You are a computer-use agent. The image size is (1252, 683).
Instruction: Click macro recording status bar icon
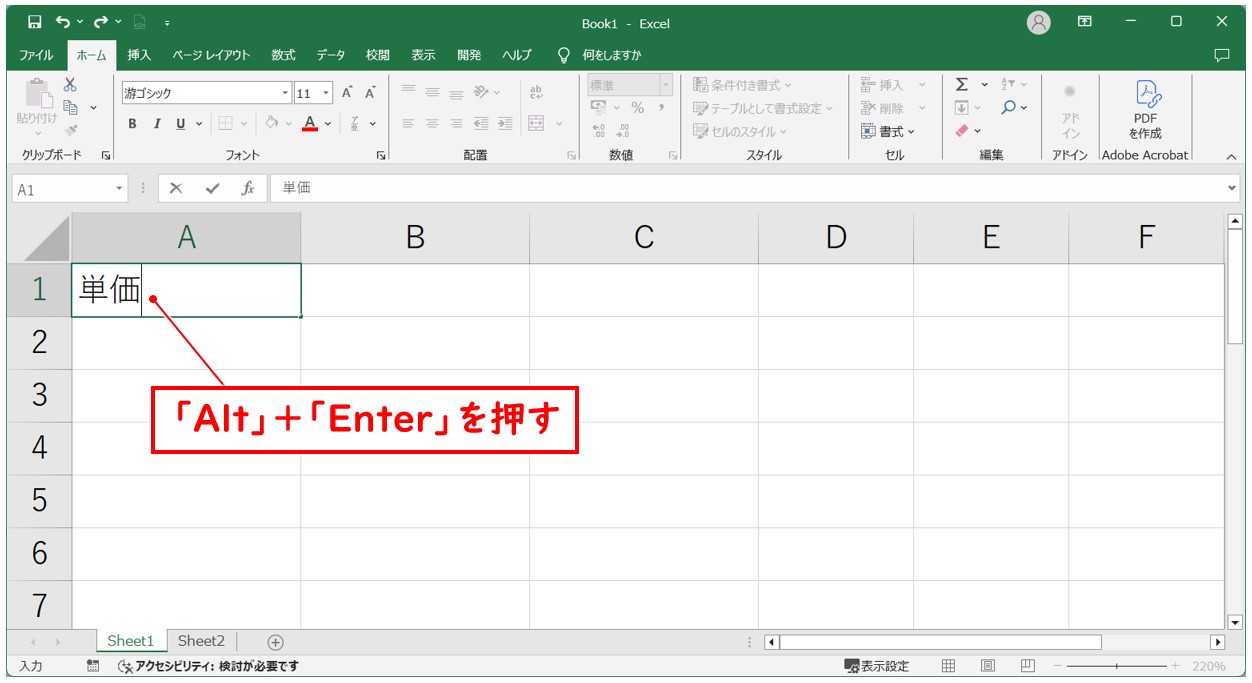93,666
